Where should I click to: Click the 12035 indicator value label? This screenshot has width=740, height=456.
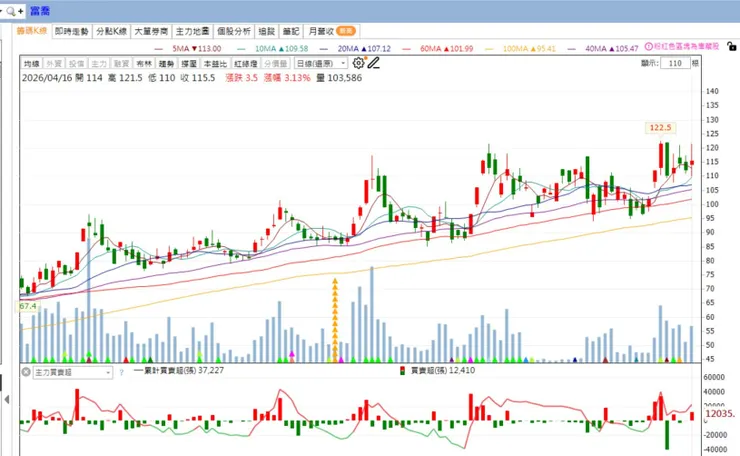point(720,414)
